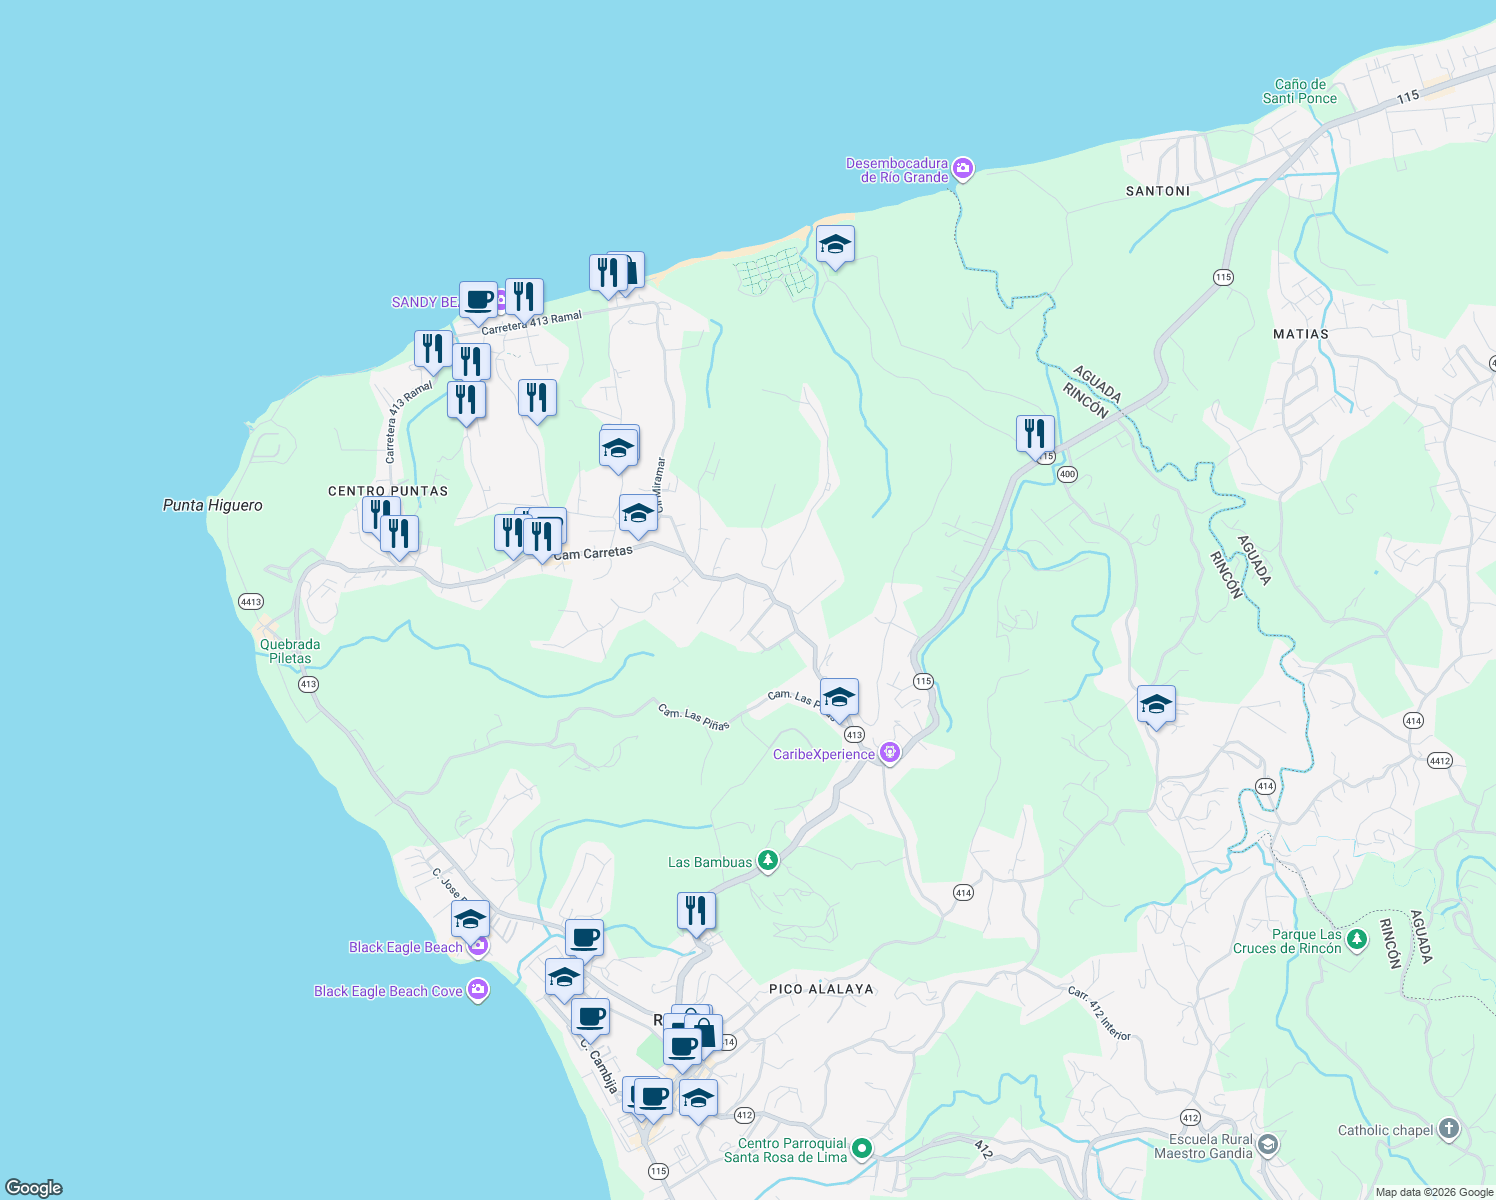Click the Escuela Rural Maestro Gandia school icon
The height and width of the screenshot is (1200, 1496).
click(x=1267, y=1144)
